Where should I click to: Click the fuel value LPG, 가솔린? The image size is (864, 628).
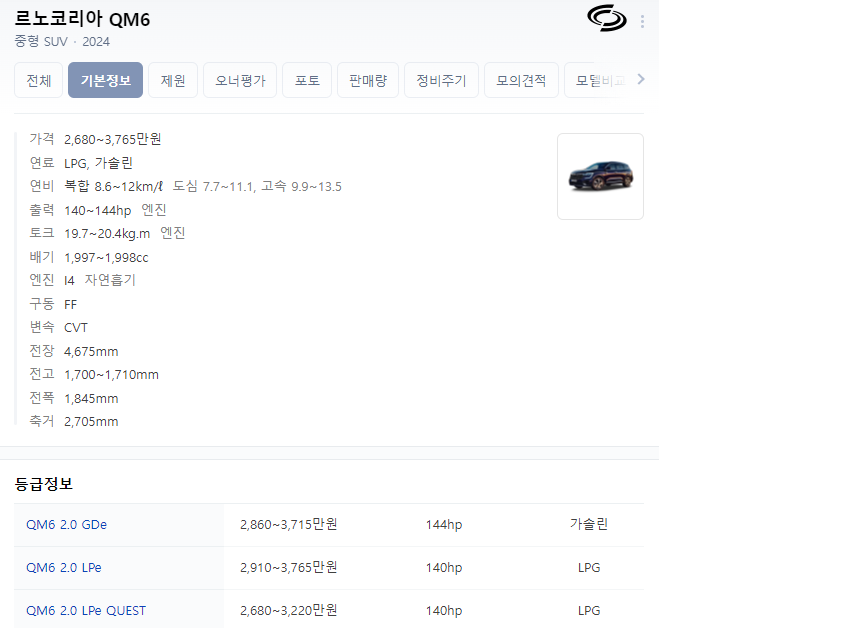[99, 163]
